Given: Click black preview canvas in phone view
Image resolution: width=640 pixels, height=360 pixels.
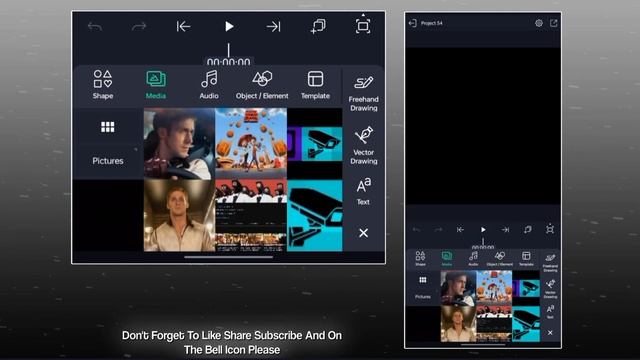Looking at the screenshot, I should (x=483, y=126).
